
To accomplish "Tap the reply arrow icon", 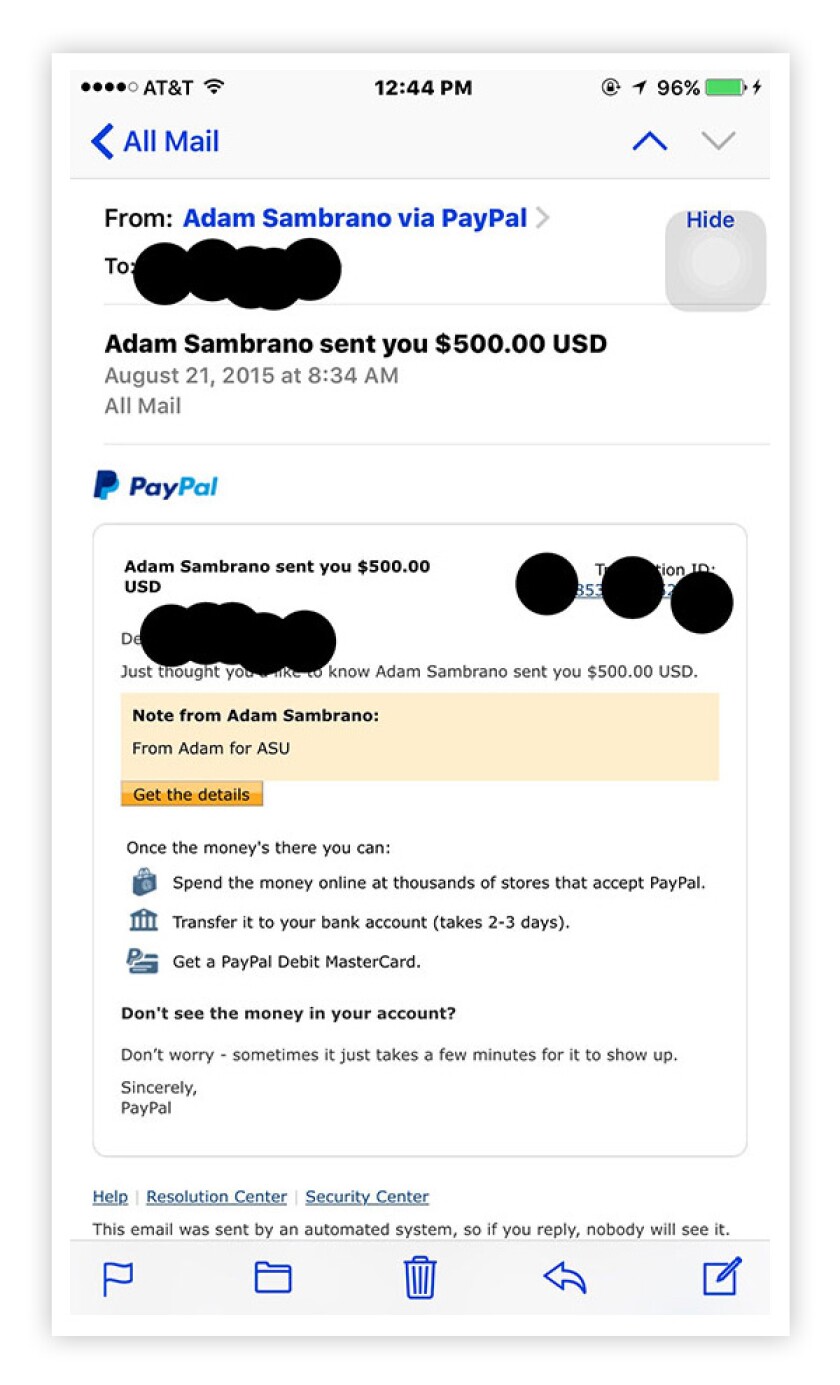I will pyautogui.click(x=564, y=1277).
